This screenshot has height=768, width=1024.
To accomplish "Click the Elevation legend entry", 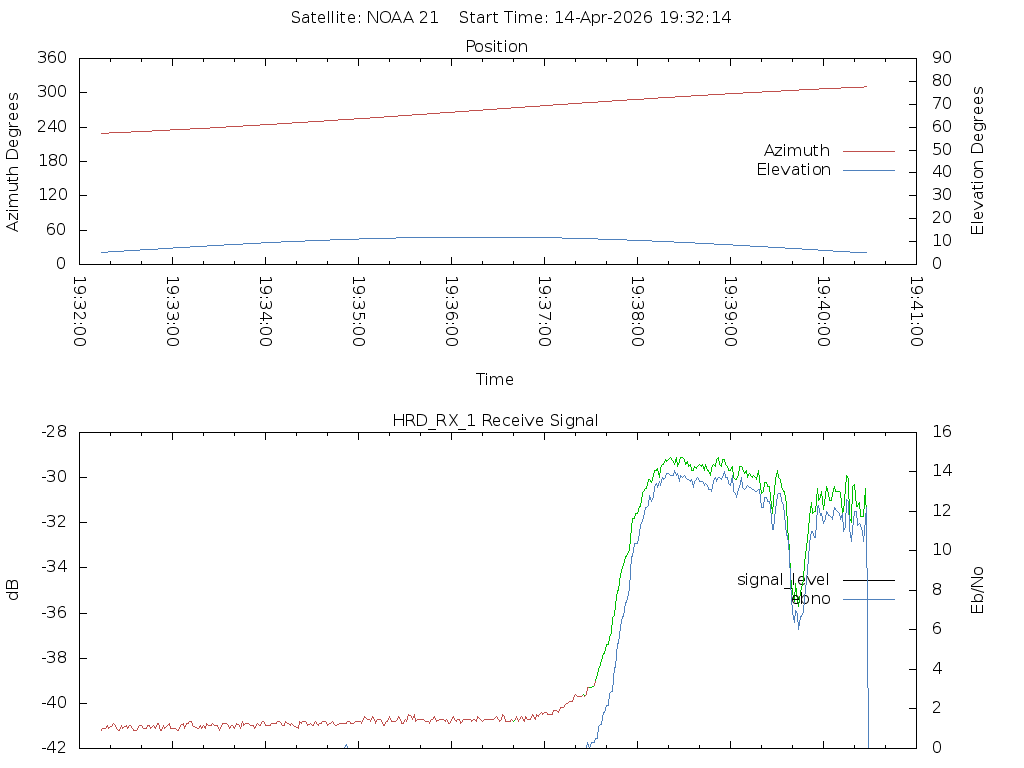I will click(x=793, y=170).
